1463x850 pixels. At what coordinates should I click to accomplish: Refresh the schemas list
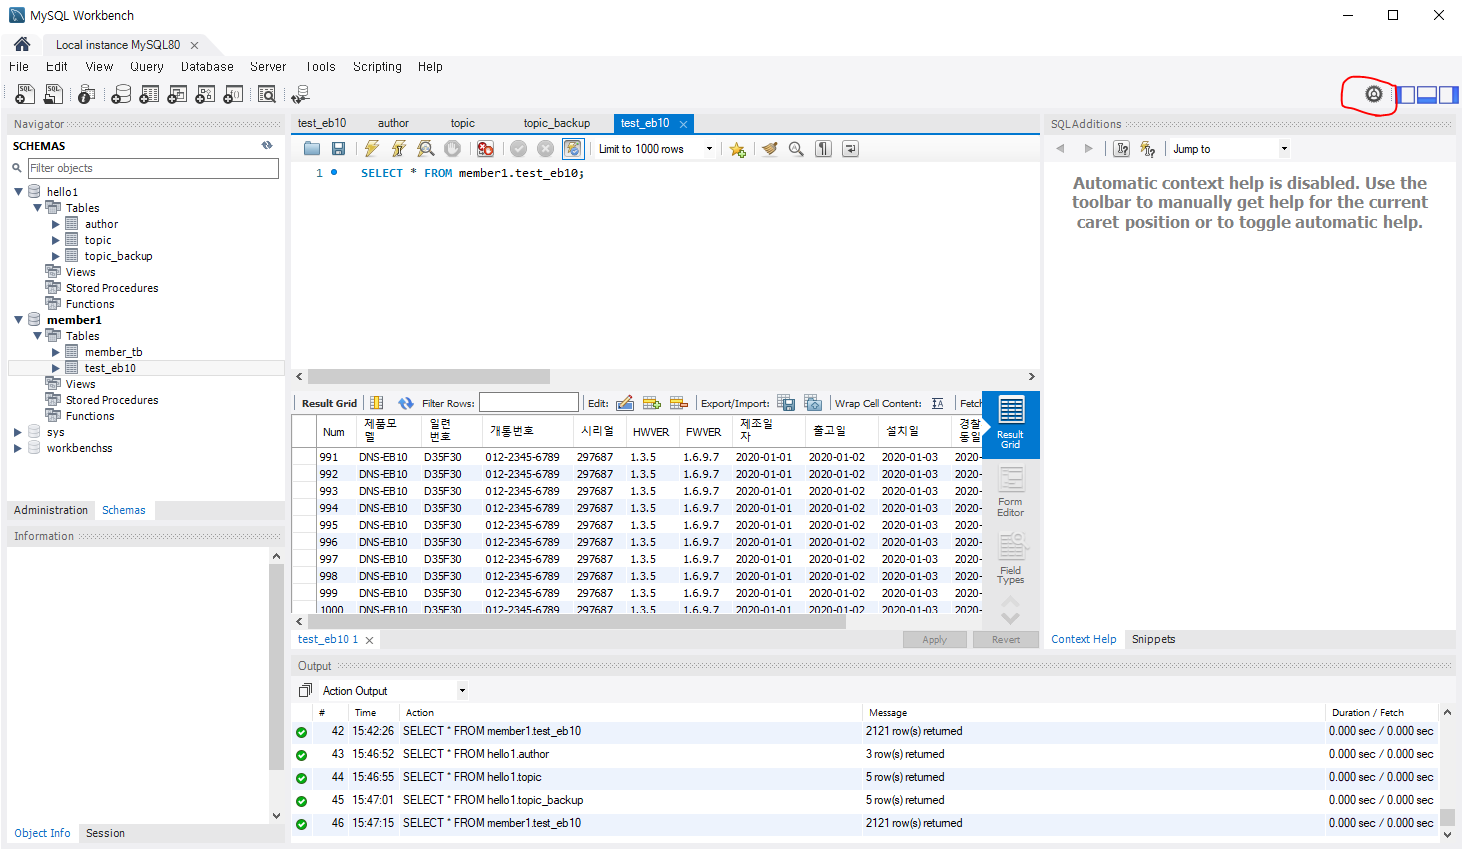pyautogui.click(x=267, y=146)
